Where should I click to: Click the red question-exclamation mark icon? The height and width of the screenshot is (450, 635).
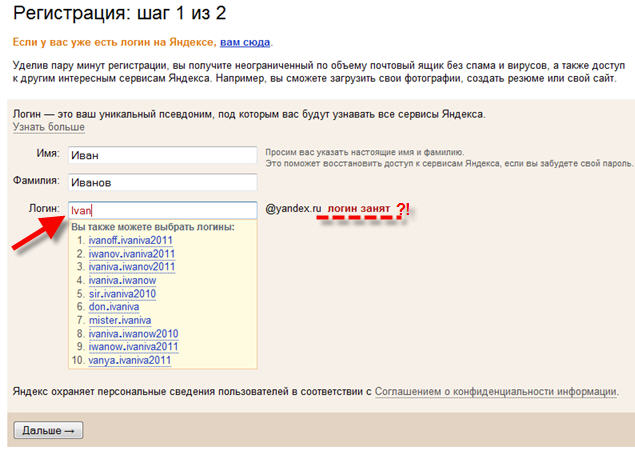click(x=403, y=210)
